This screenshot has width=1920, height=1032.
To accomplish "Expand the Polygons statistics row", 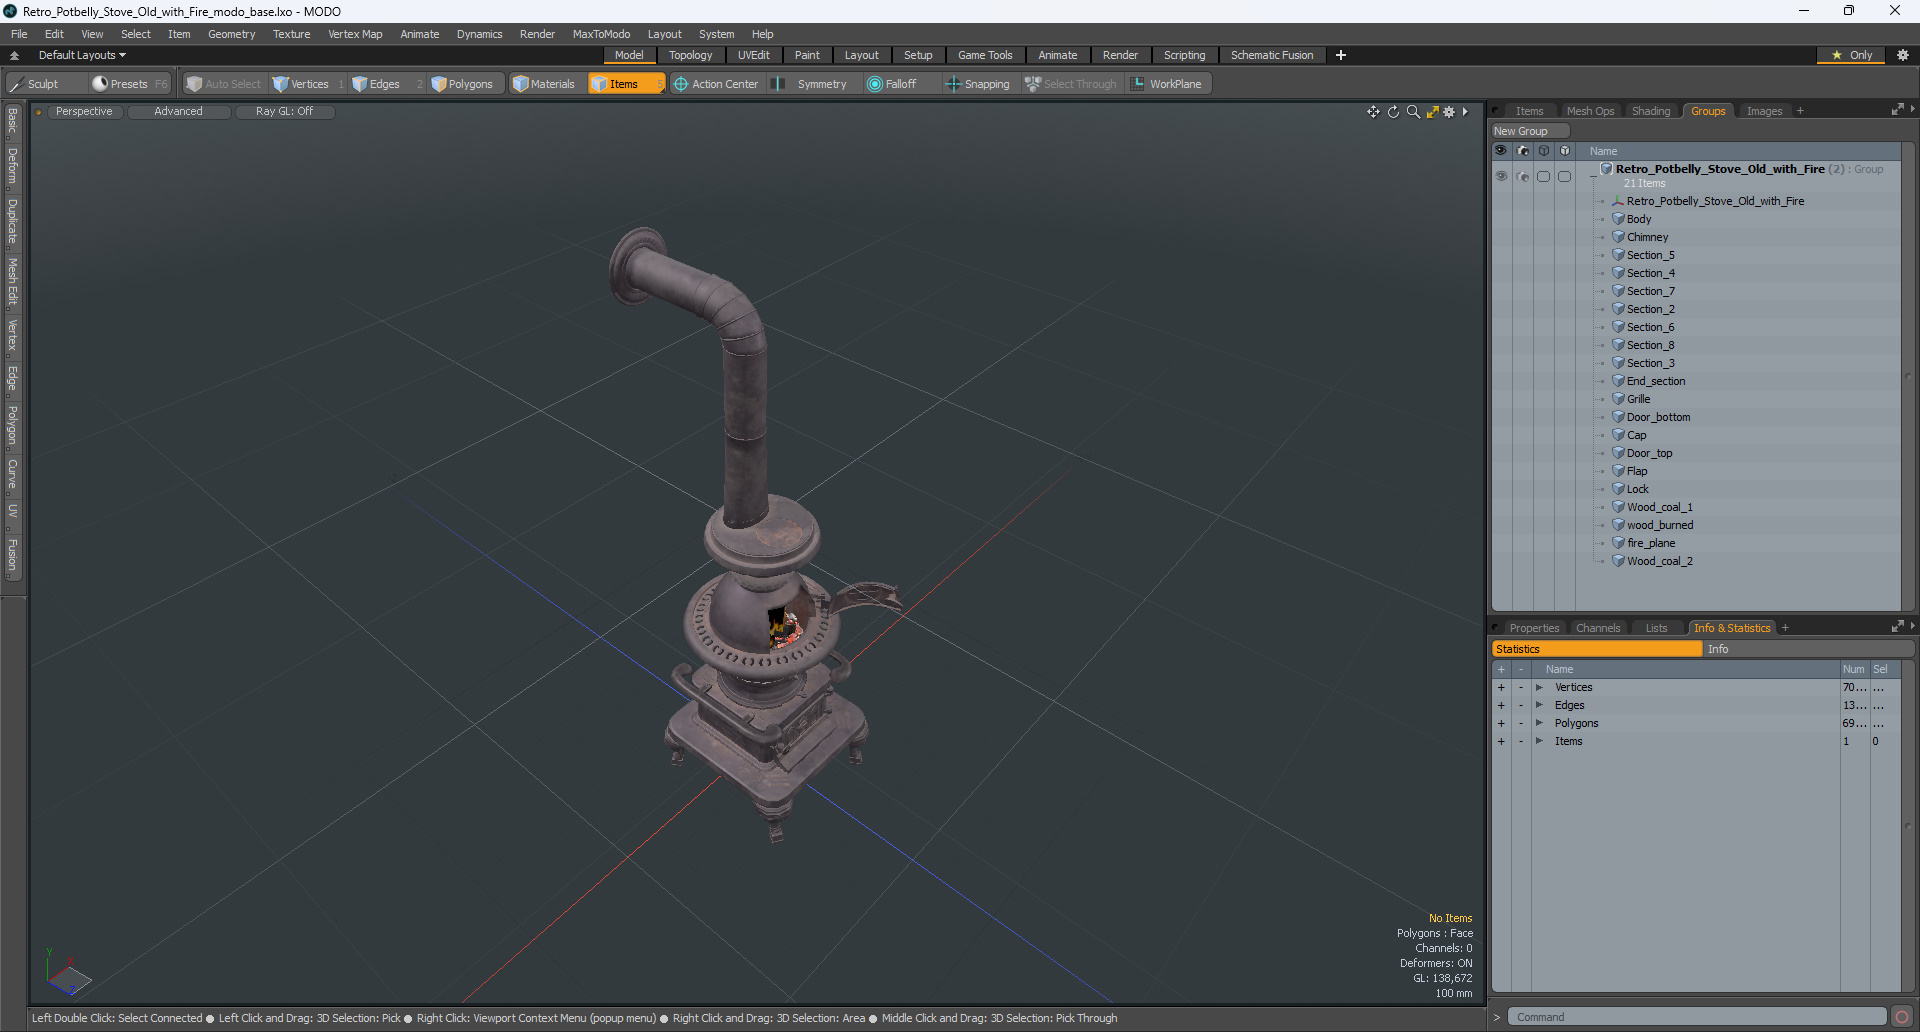I will 1539,723.
